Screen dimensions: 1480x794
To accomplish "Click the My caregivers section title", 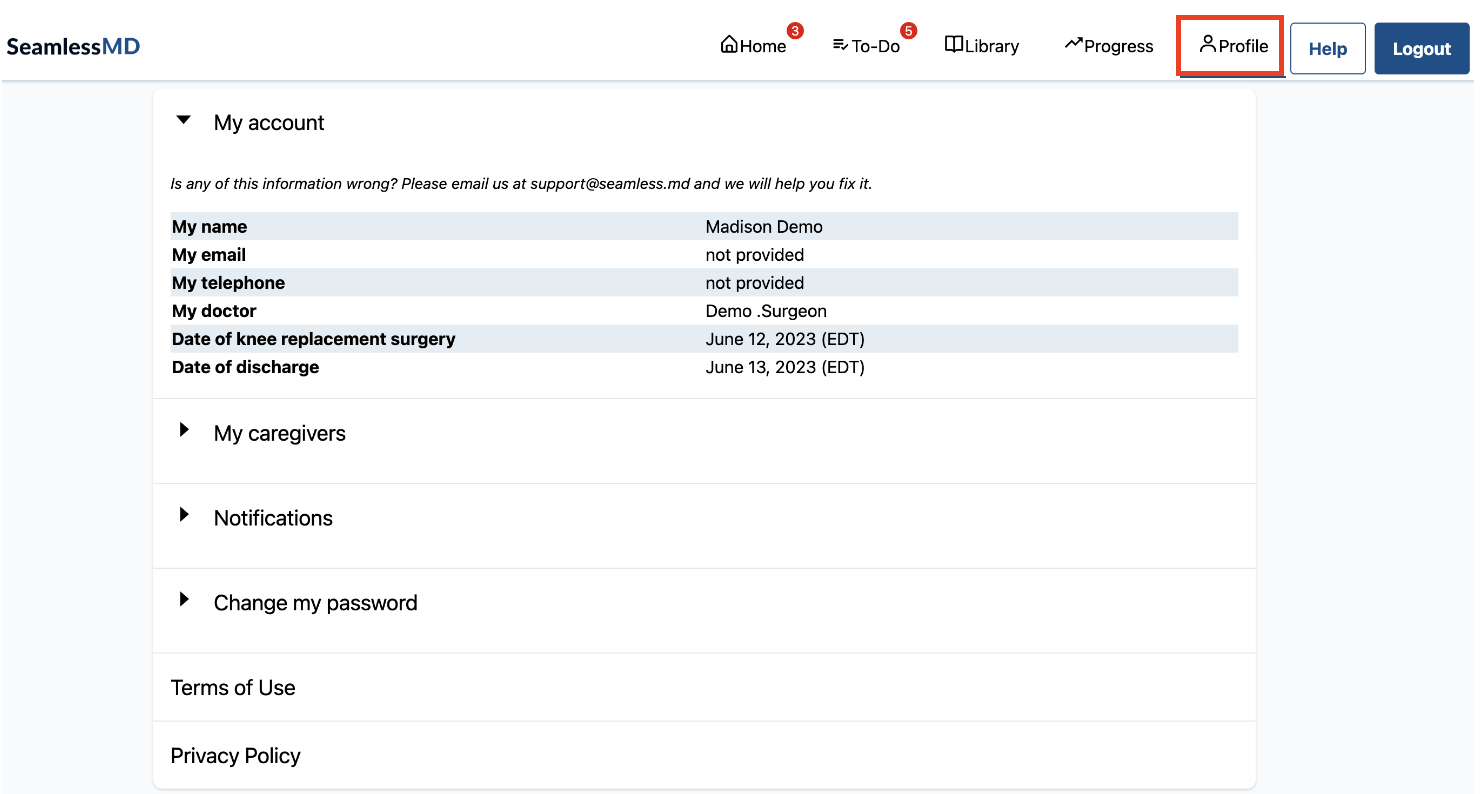I will (280, 434).
